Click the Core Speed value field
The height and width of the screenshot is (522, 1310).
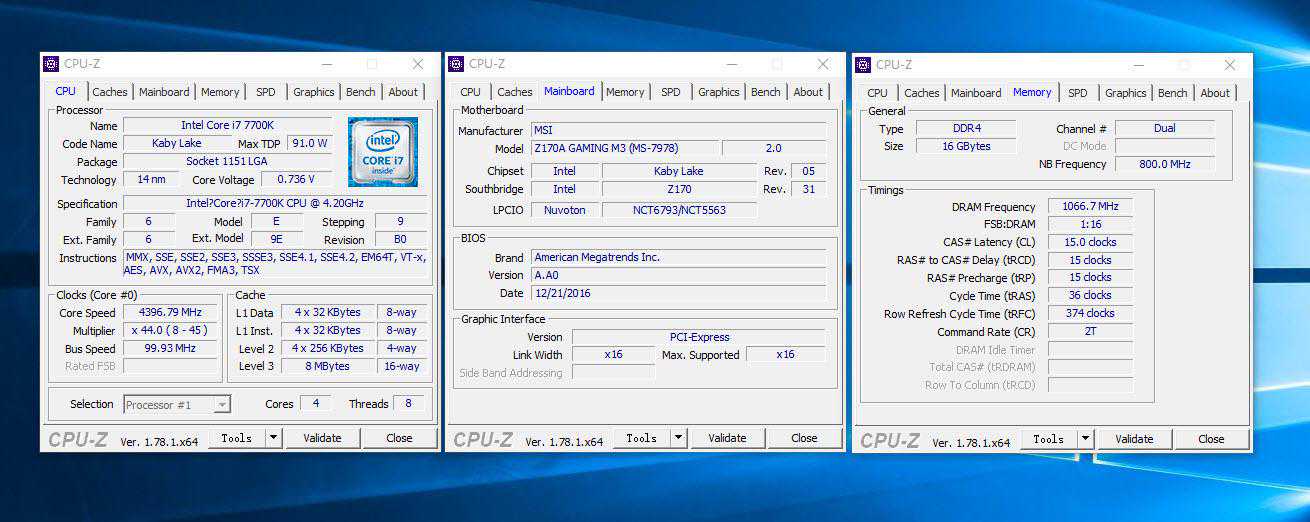pos(170,312)
